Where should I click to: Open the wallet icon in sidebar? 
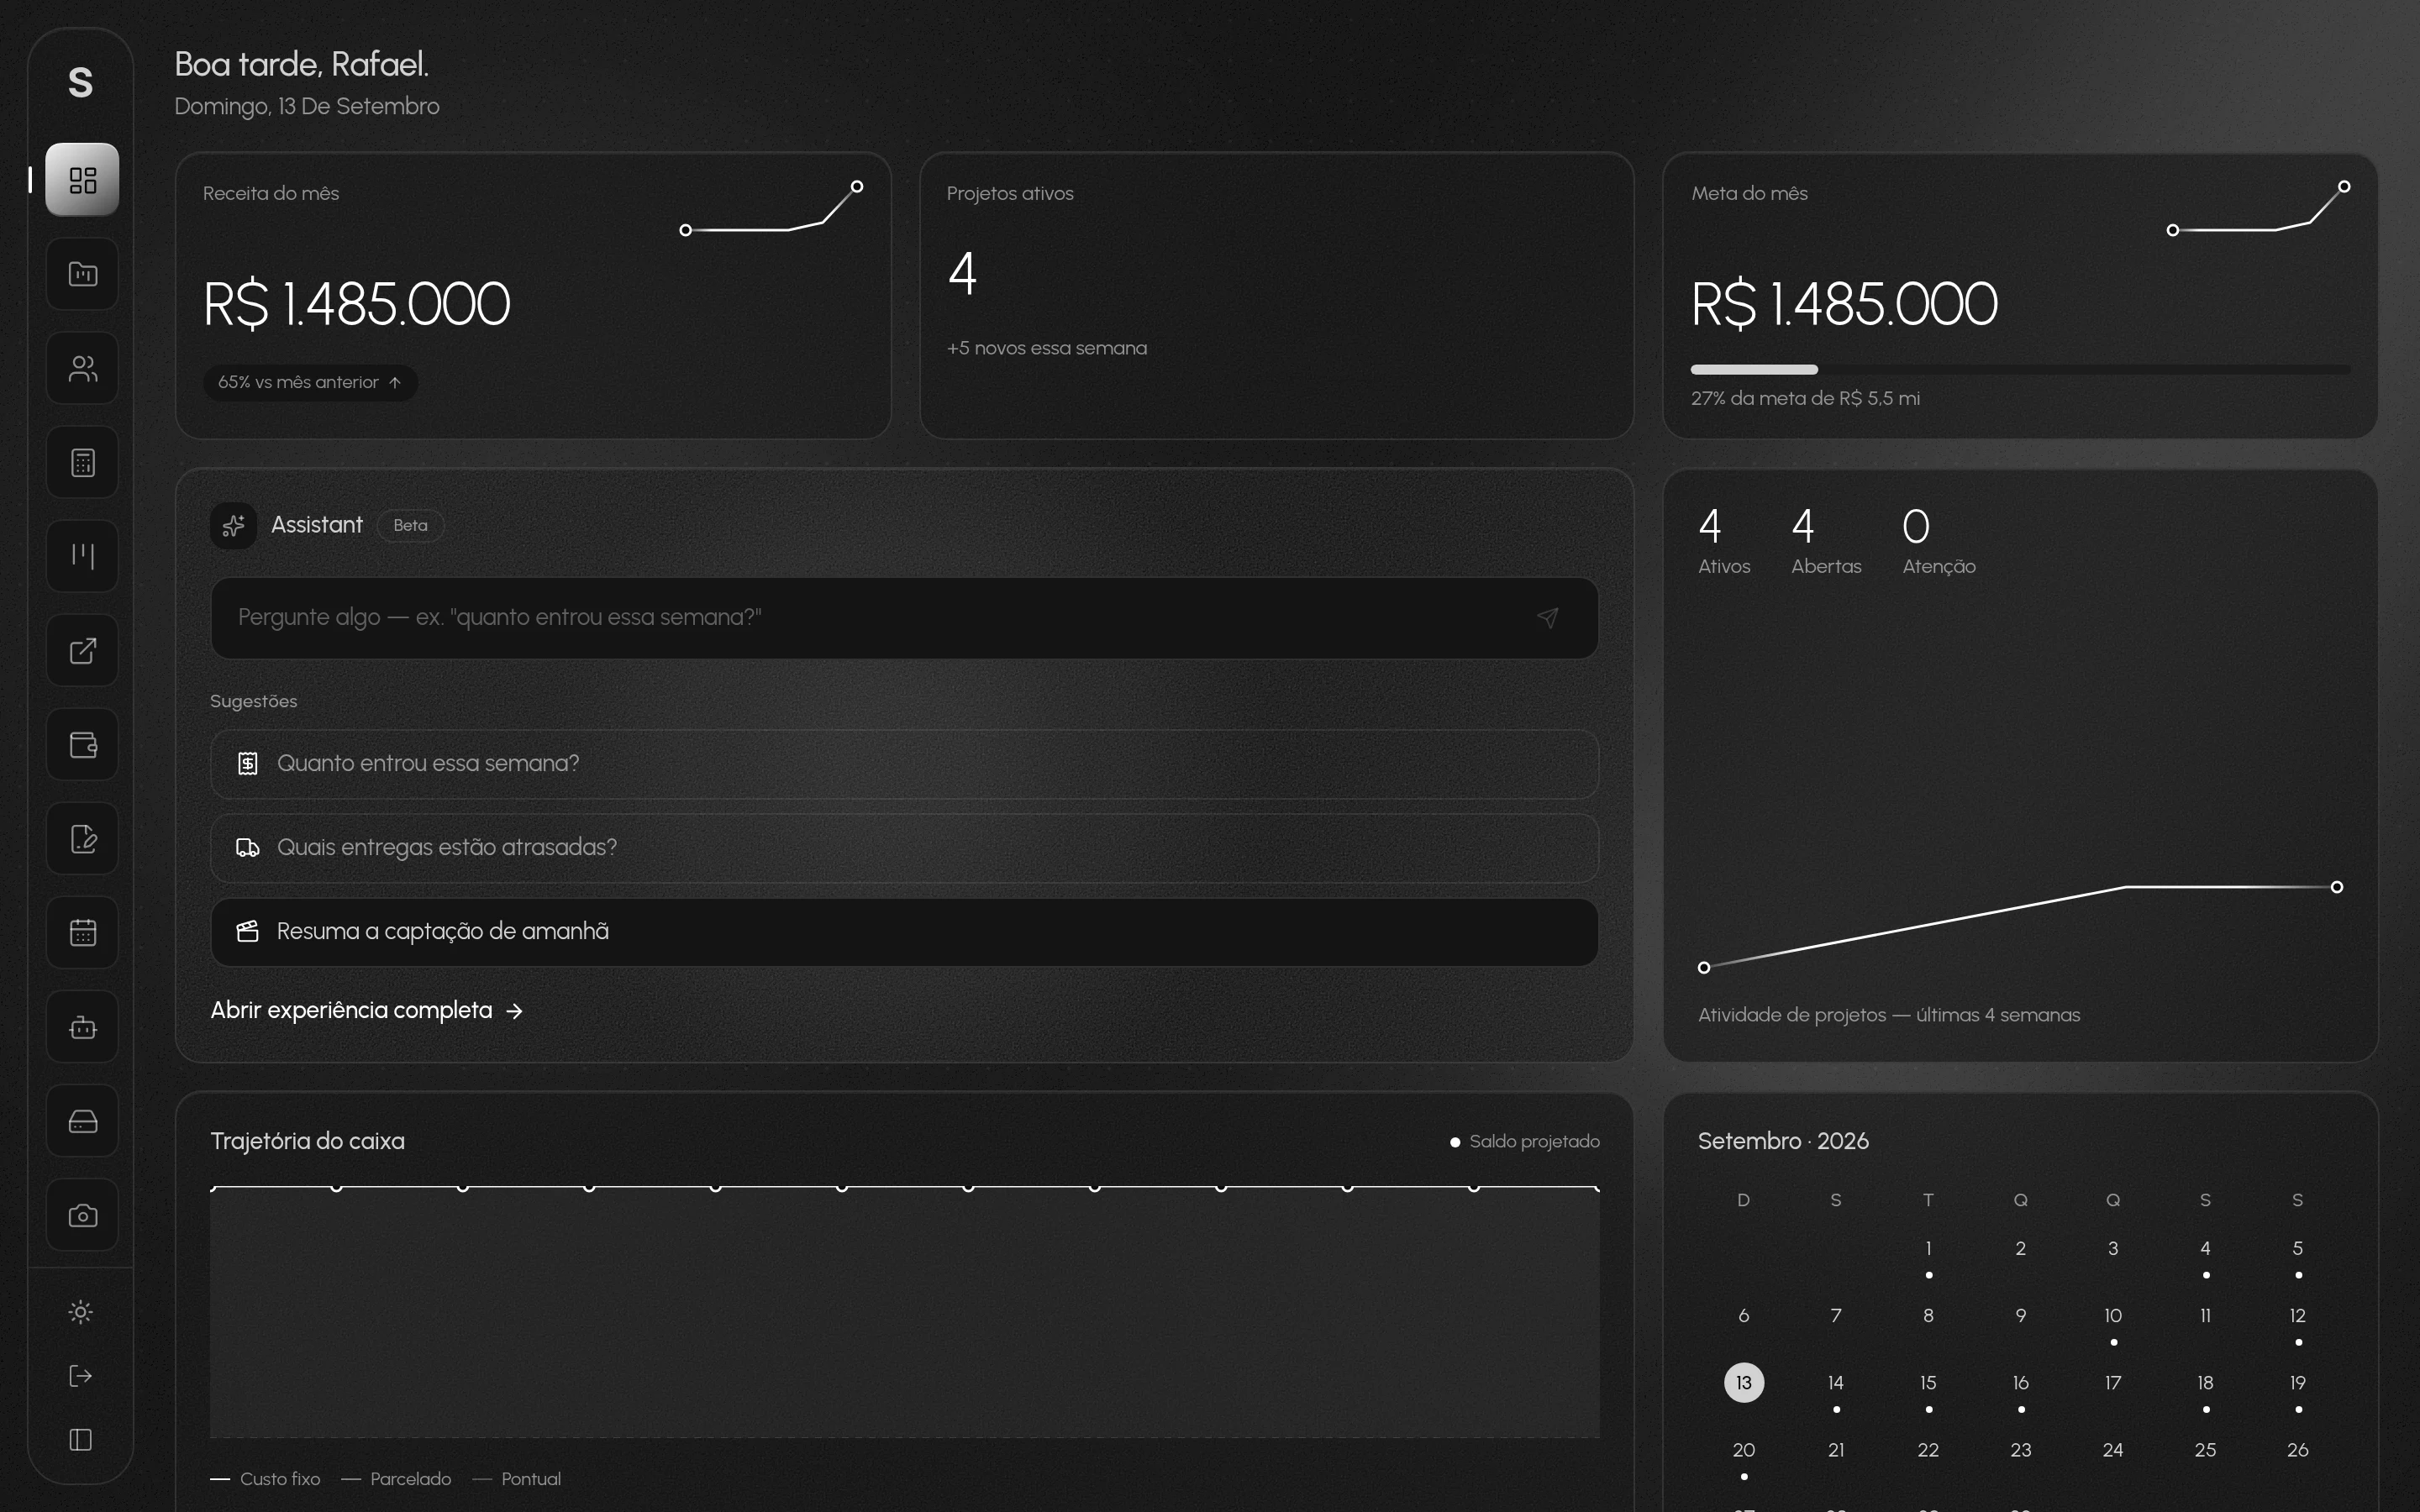(x=82, y=745)
